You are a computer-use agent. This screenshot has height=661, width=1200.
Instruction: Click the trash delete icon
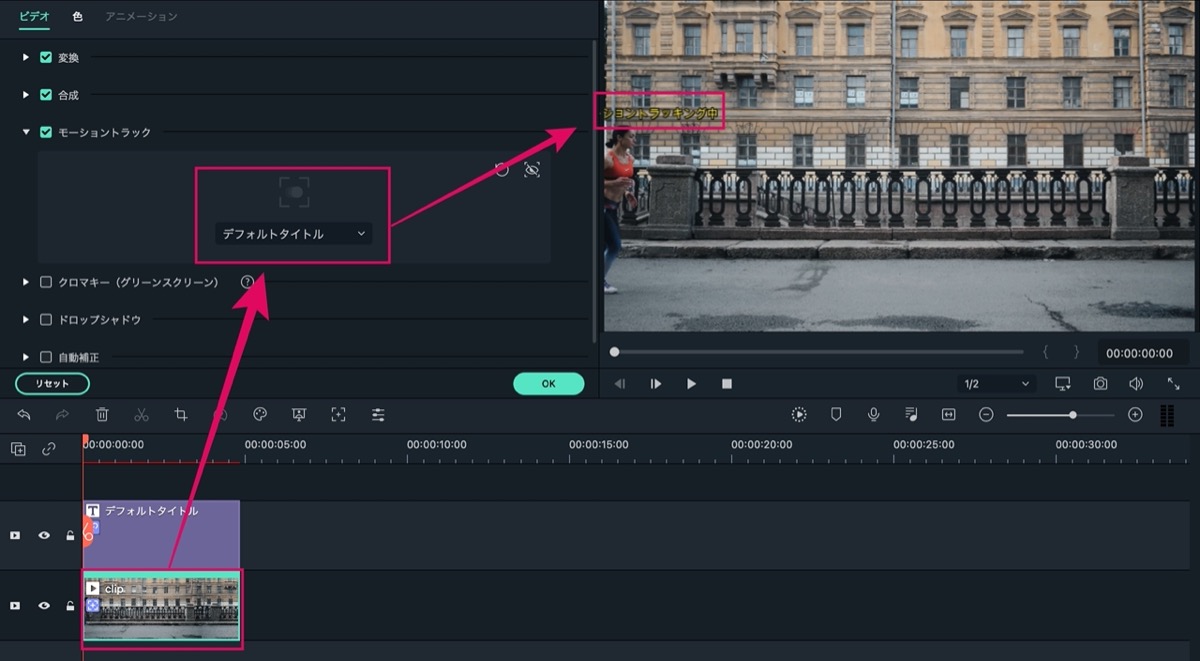click(x=102, y=414)
